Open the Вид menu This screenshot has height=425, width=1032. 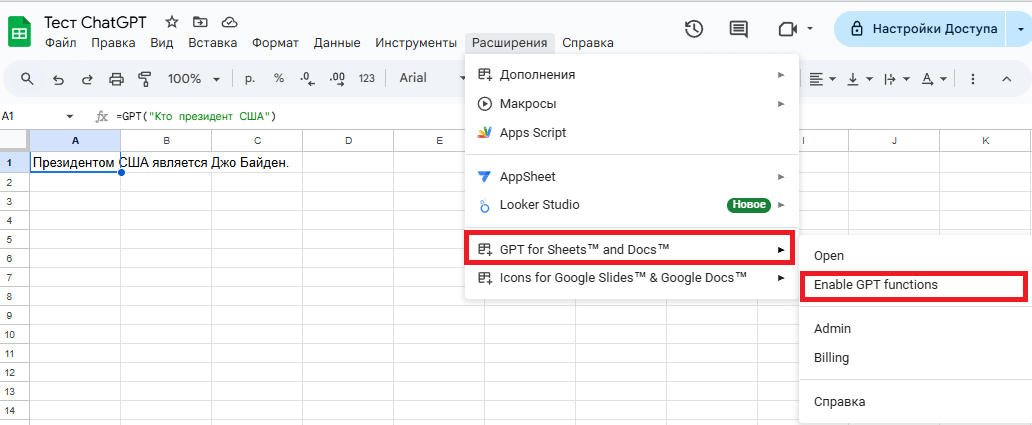point(162,43)
